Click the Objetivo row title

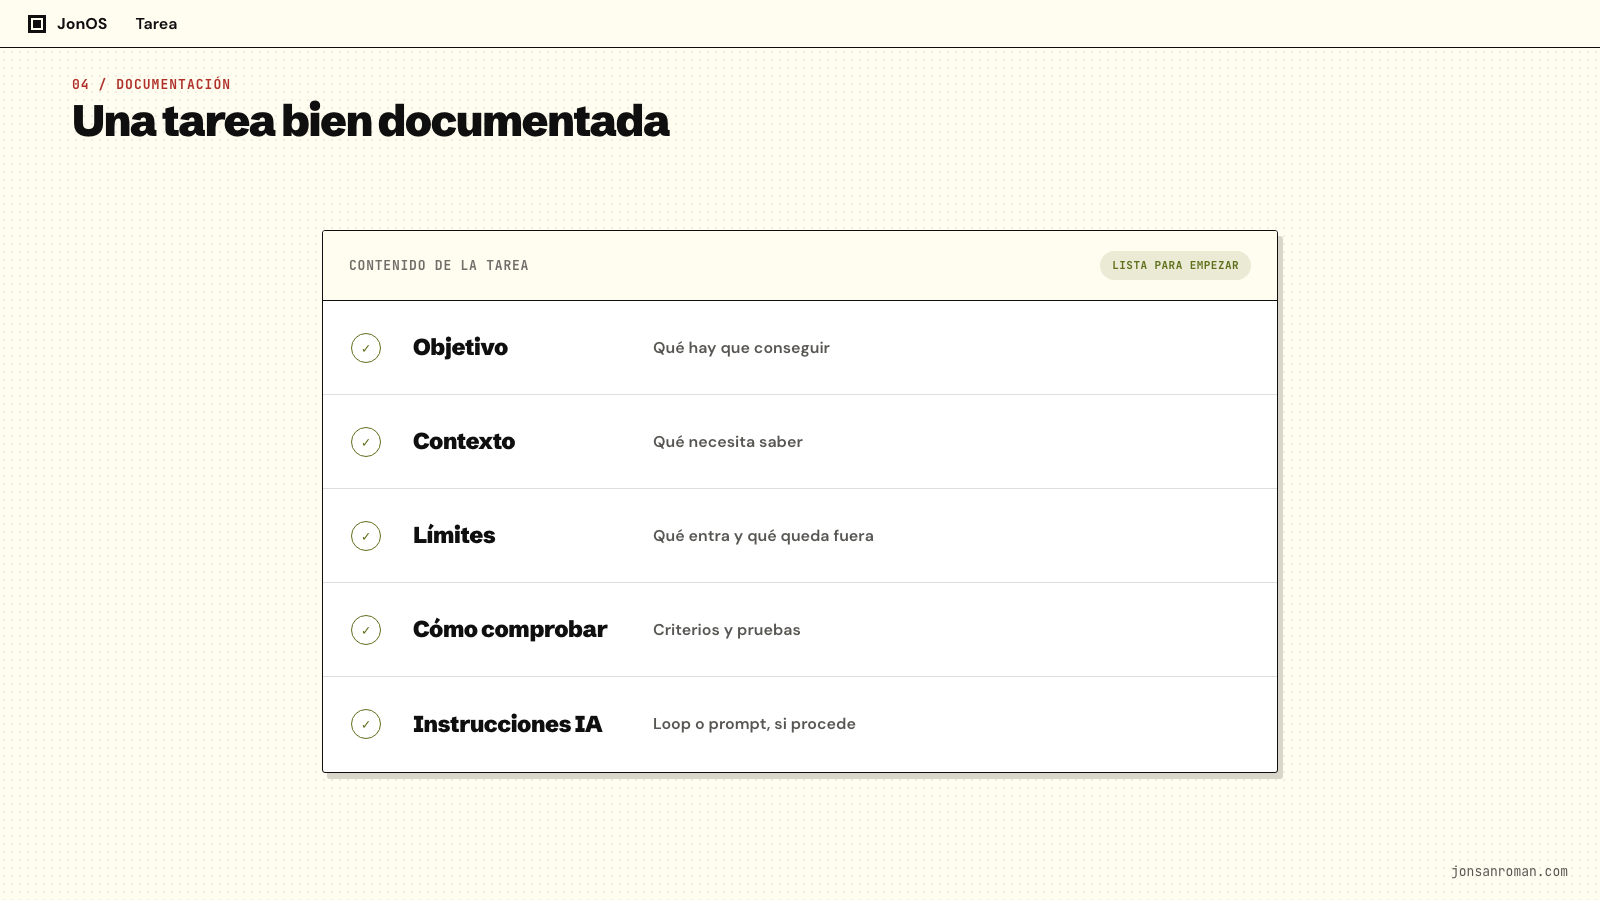pos(460,347)
